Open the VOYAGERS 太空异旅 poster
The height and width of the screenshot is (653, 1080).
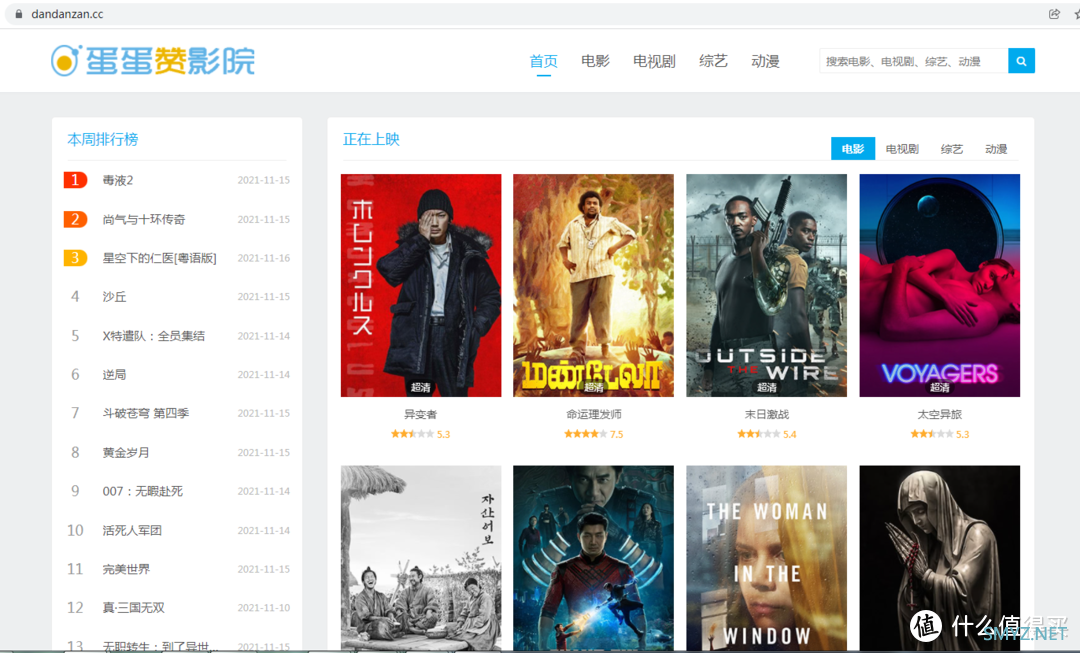[x=939, y=285]
